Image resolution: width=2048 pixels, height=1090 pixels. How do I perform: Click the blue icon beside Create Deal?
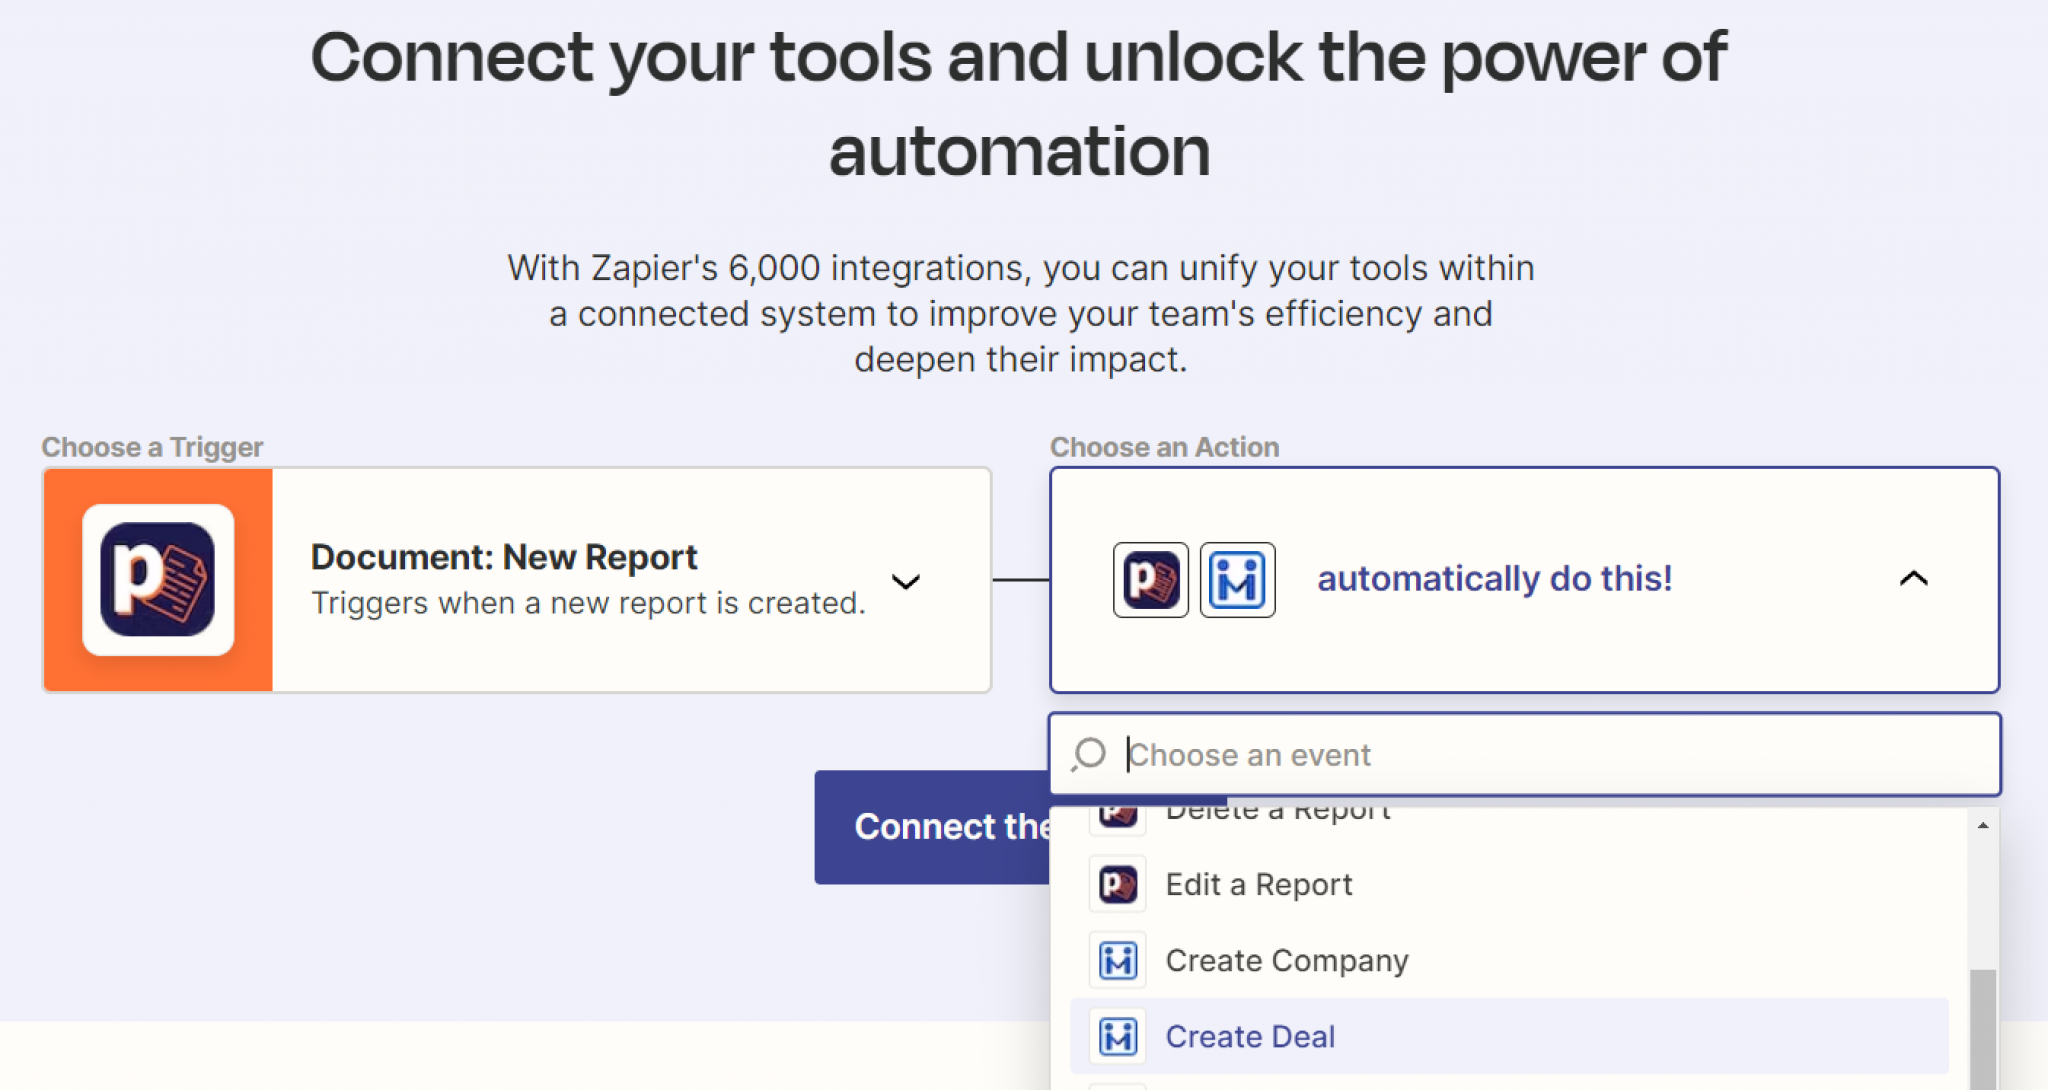click(1118, 1036)
